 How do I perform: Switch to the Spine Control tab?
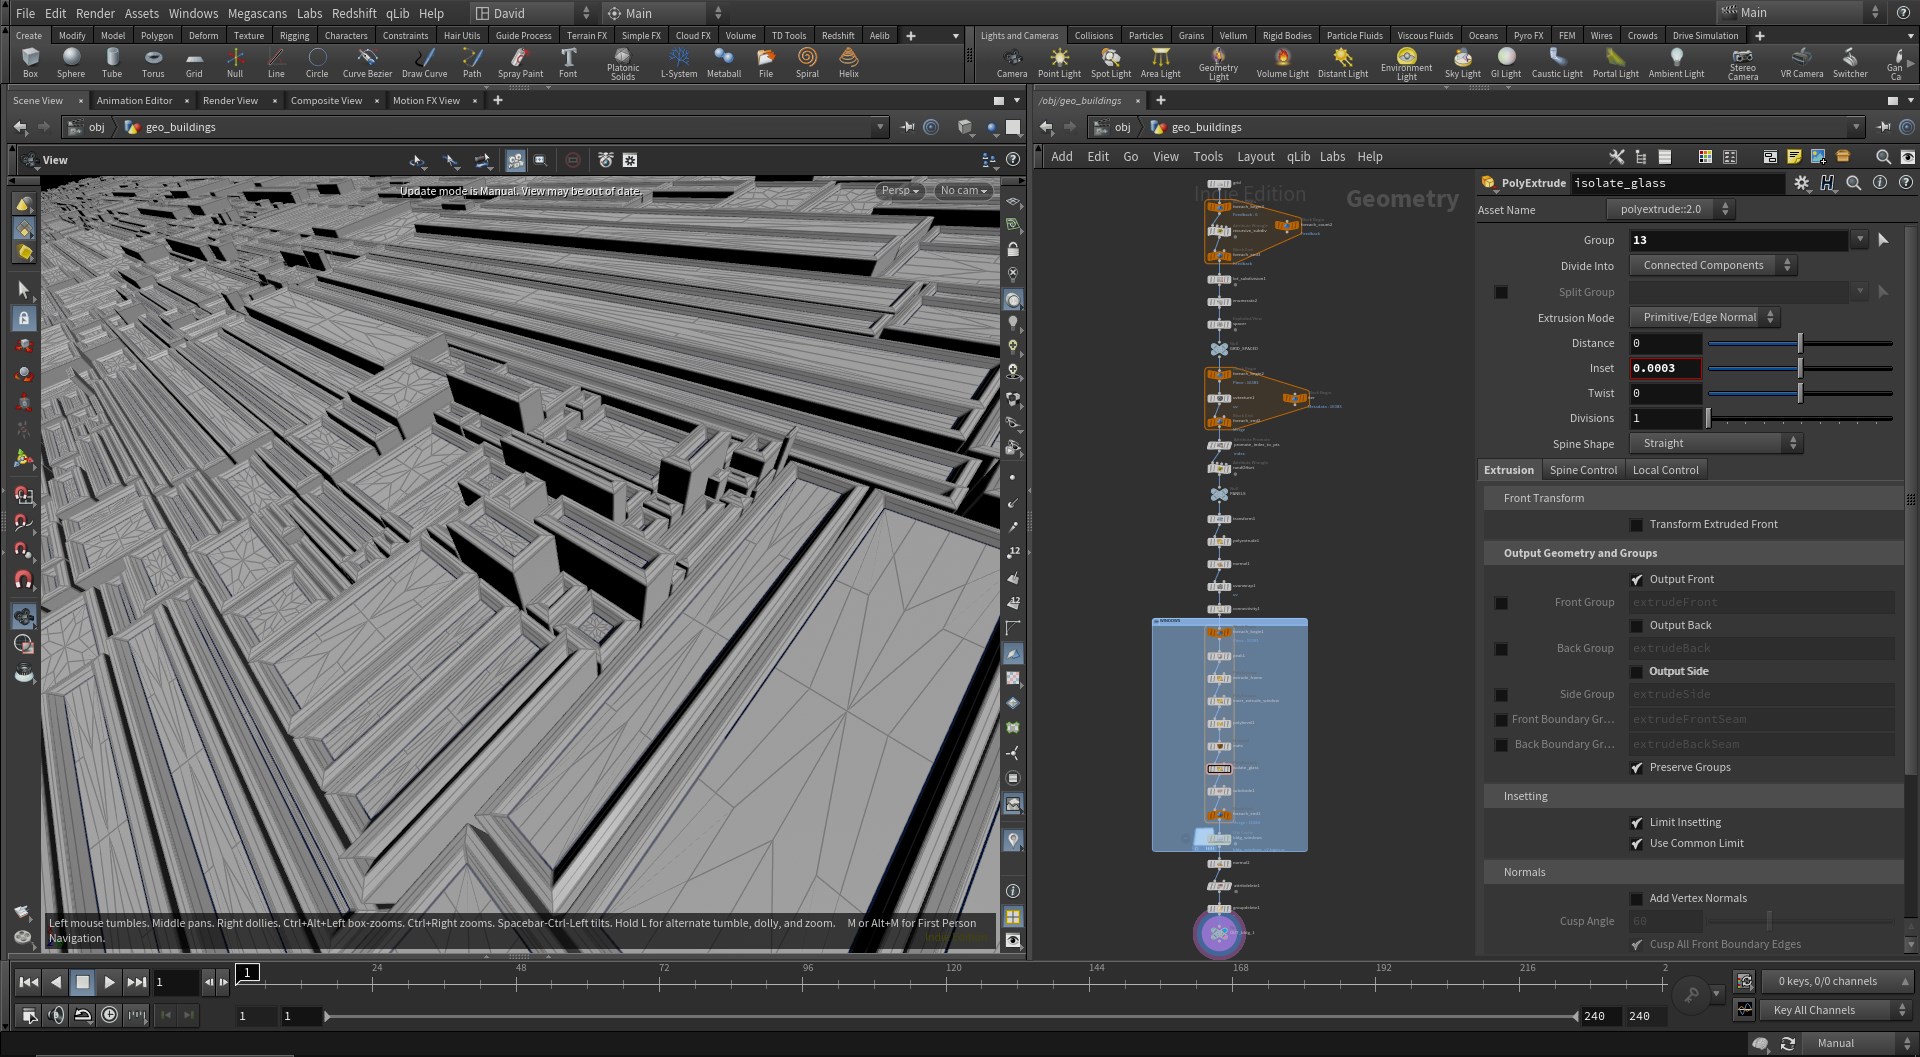click(1583, 470)
